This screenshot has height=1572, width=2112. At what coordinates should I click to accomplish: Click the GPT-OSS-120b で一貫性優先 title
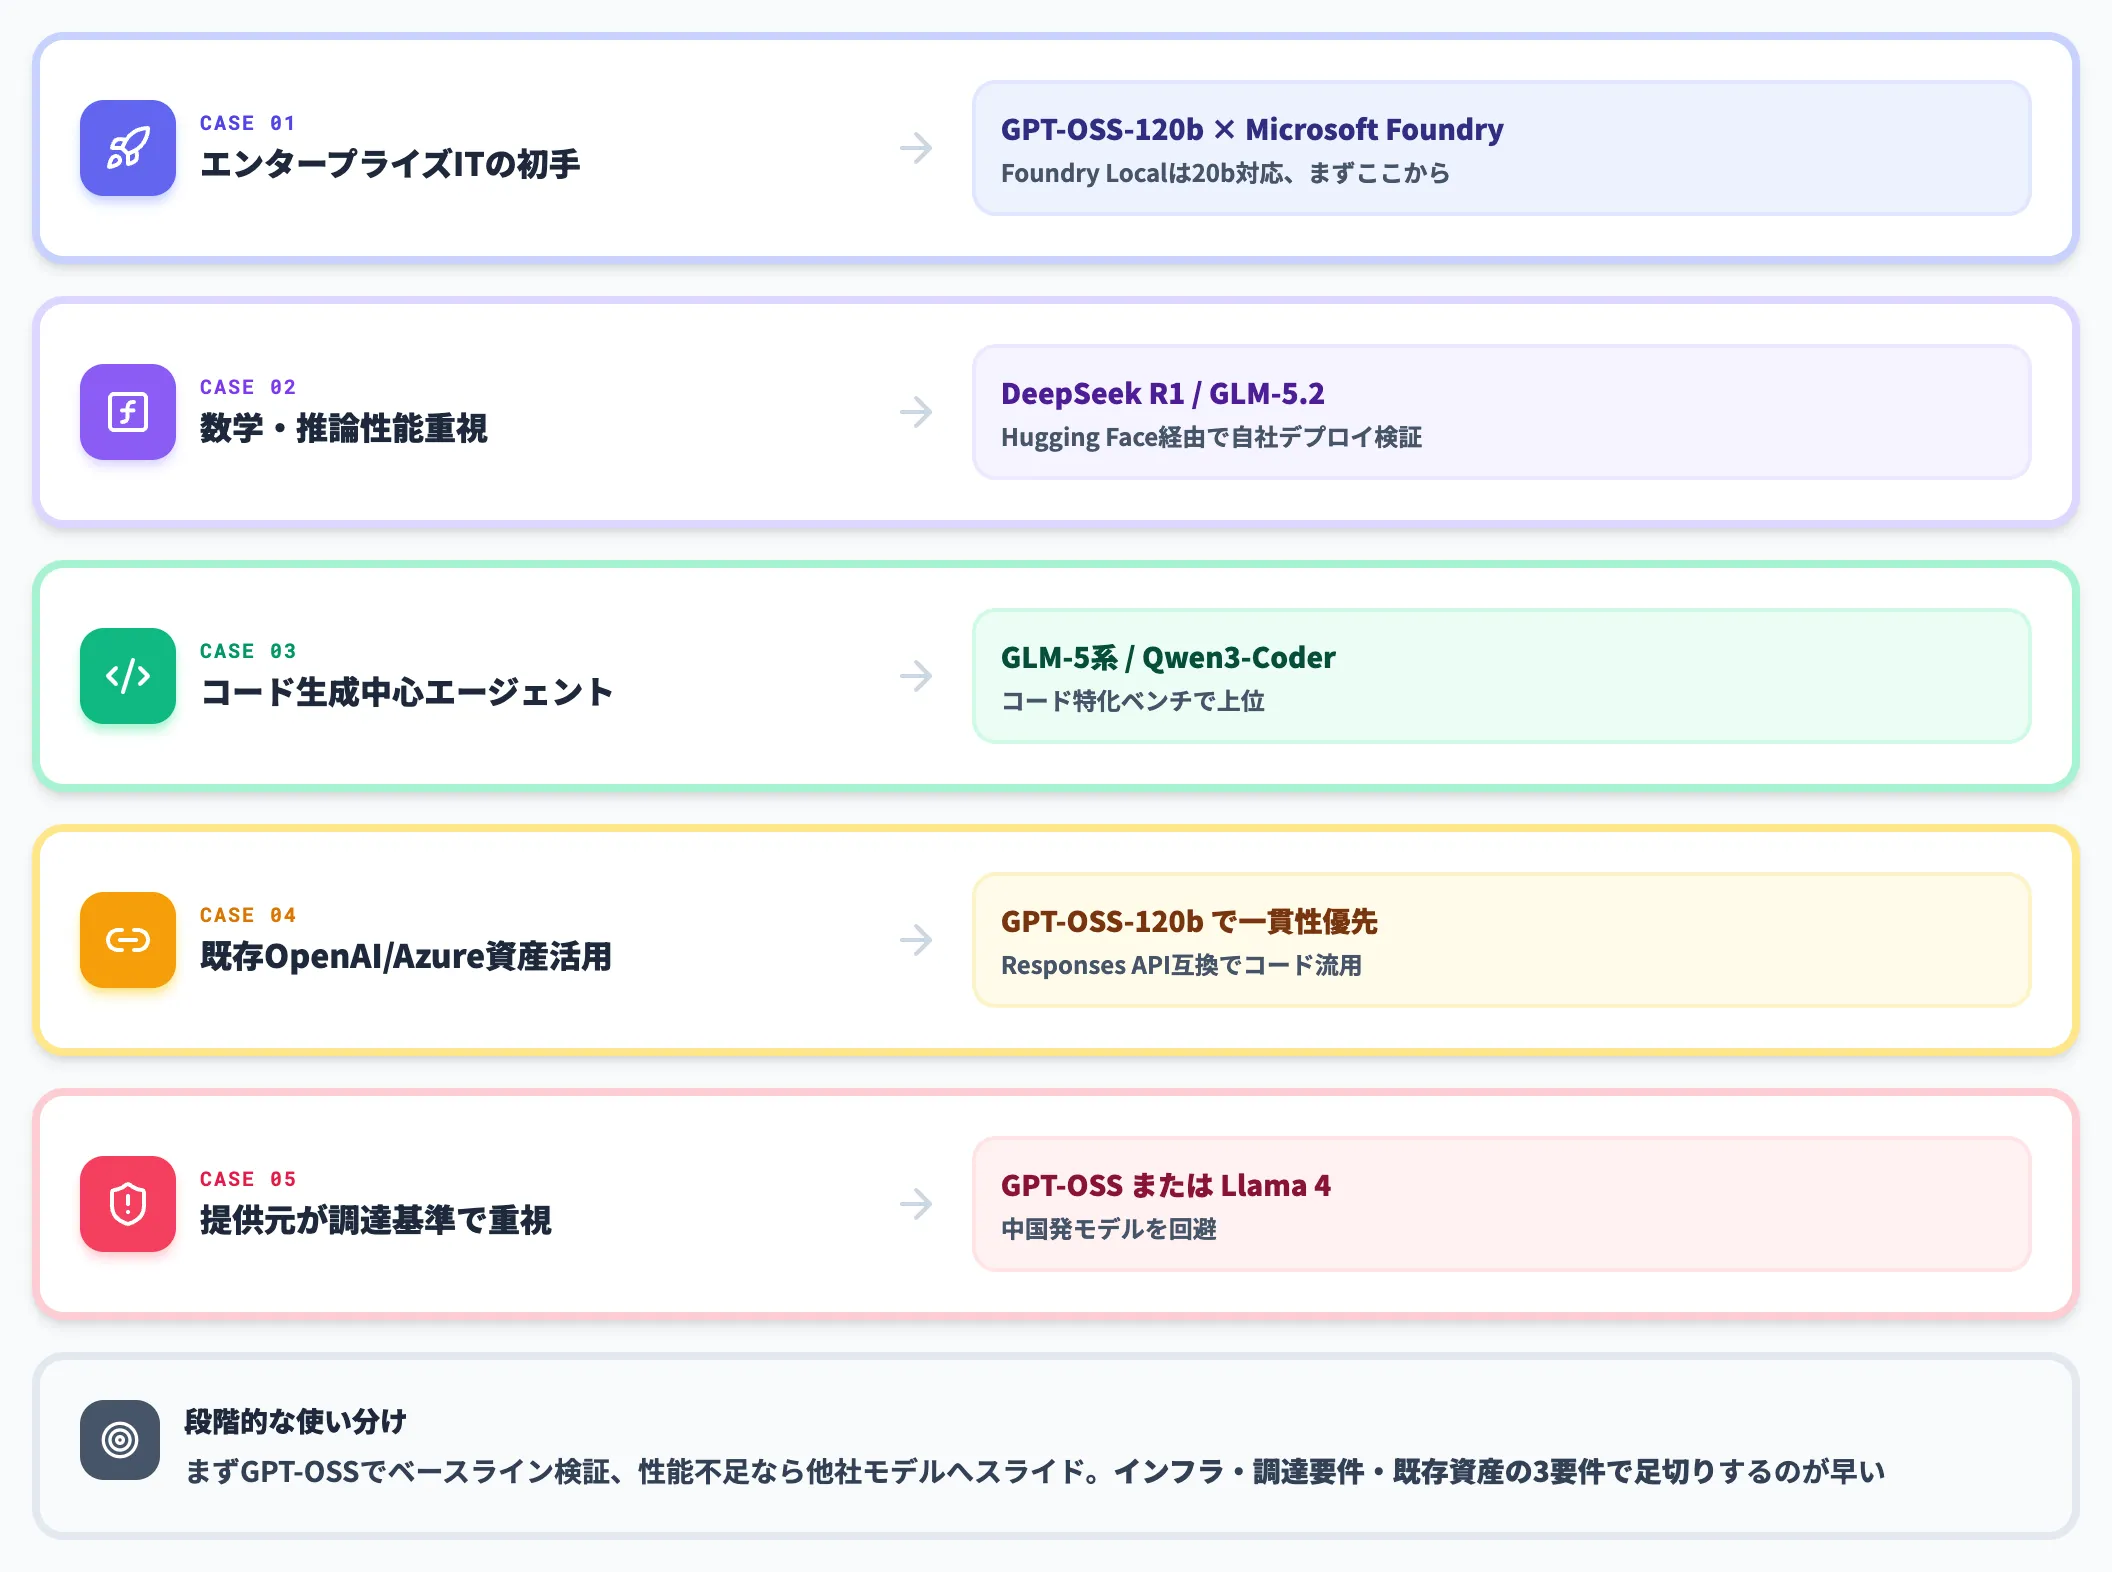tap(1189, 921)
